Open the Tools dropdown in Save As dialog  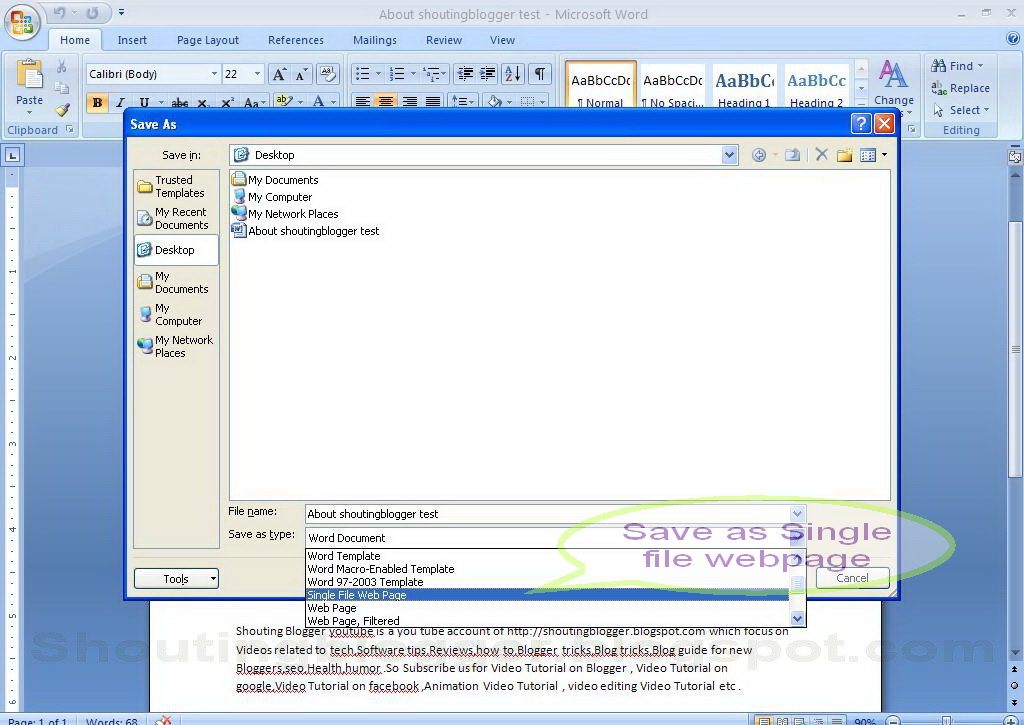tap(176, 579)
